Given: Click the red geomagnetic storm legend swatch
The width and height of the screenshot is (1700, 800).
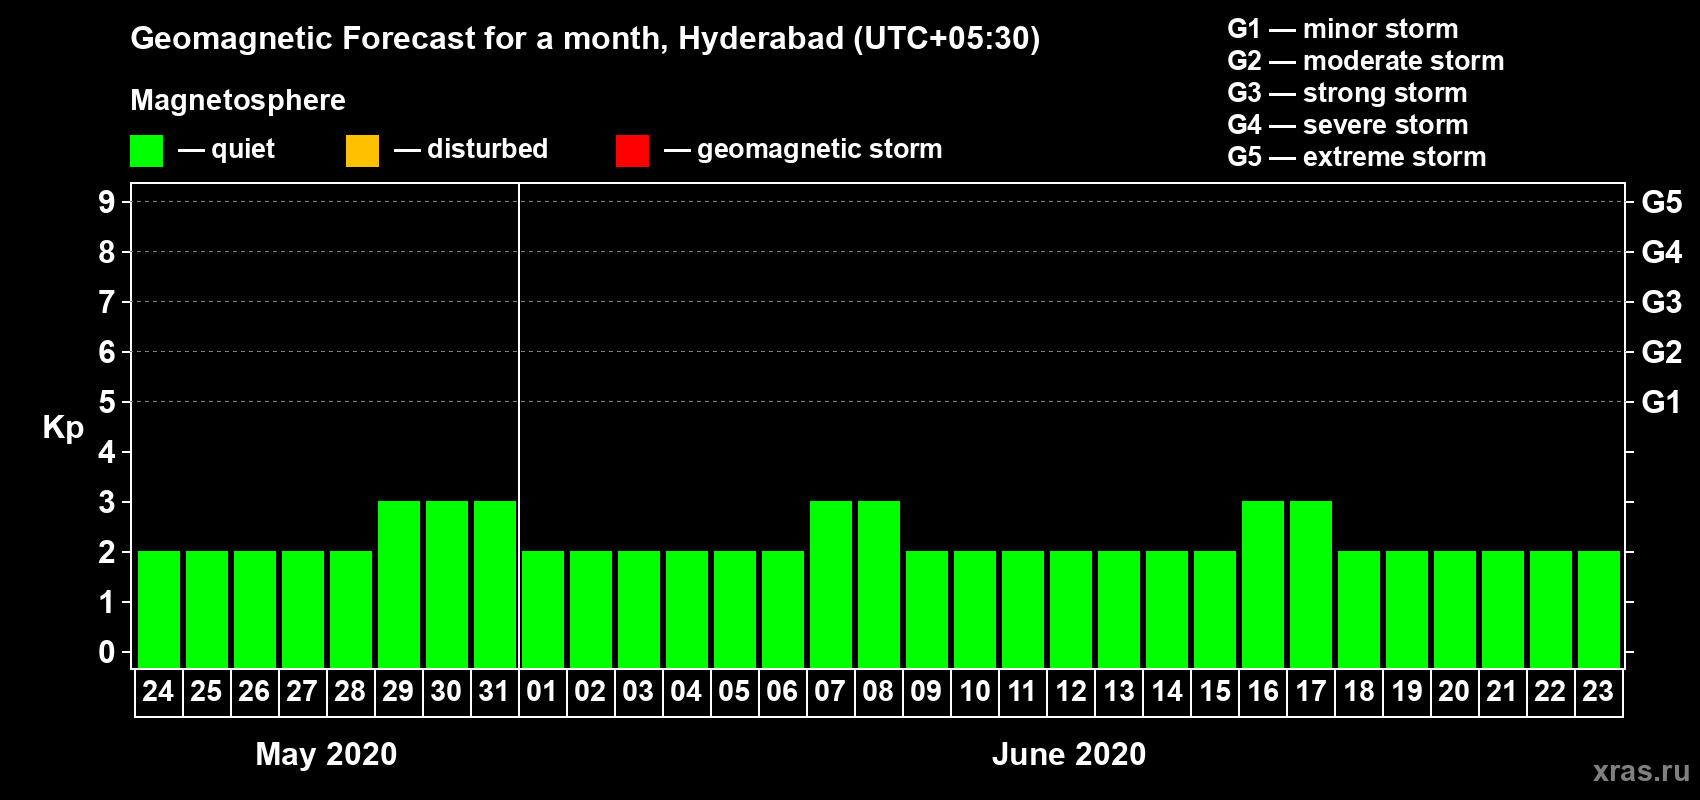Looking at the screenshot, I should [632, 151].
